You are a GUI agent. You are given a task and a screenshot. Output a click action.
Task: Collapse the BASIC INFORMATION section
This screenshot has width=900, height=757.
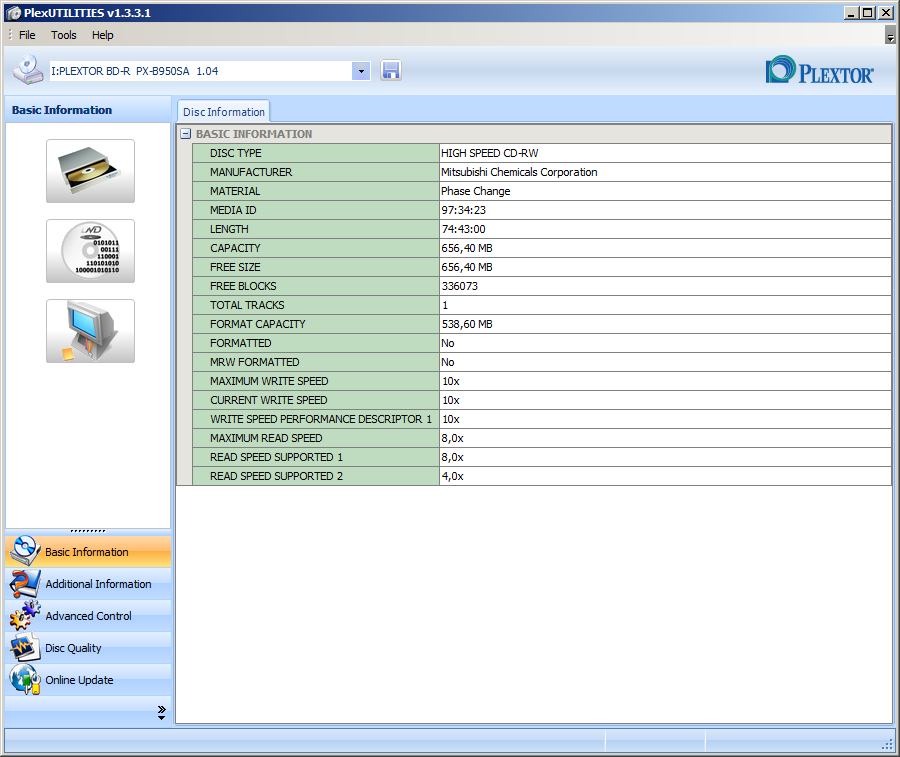185,134
